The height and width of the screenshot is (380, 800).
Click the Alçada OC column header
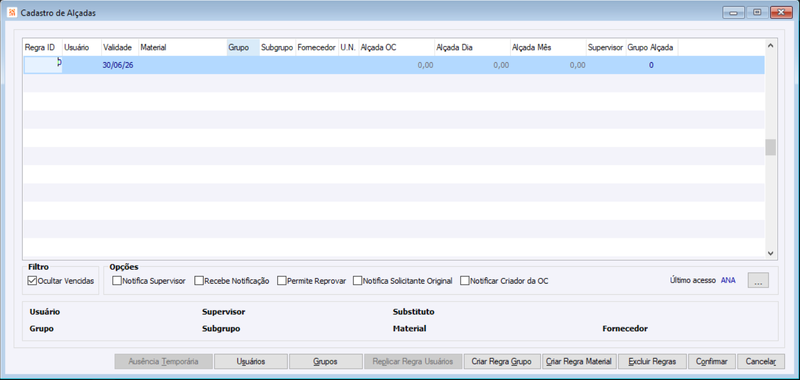point(396,47)
